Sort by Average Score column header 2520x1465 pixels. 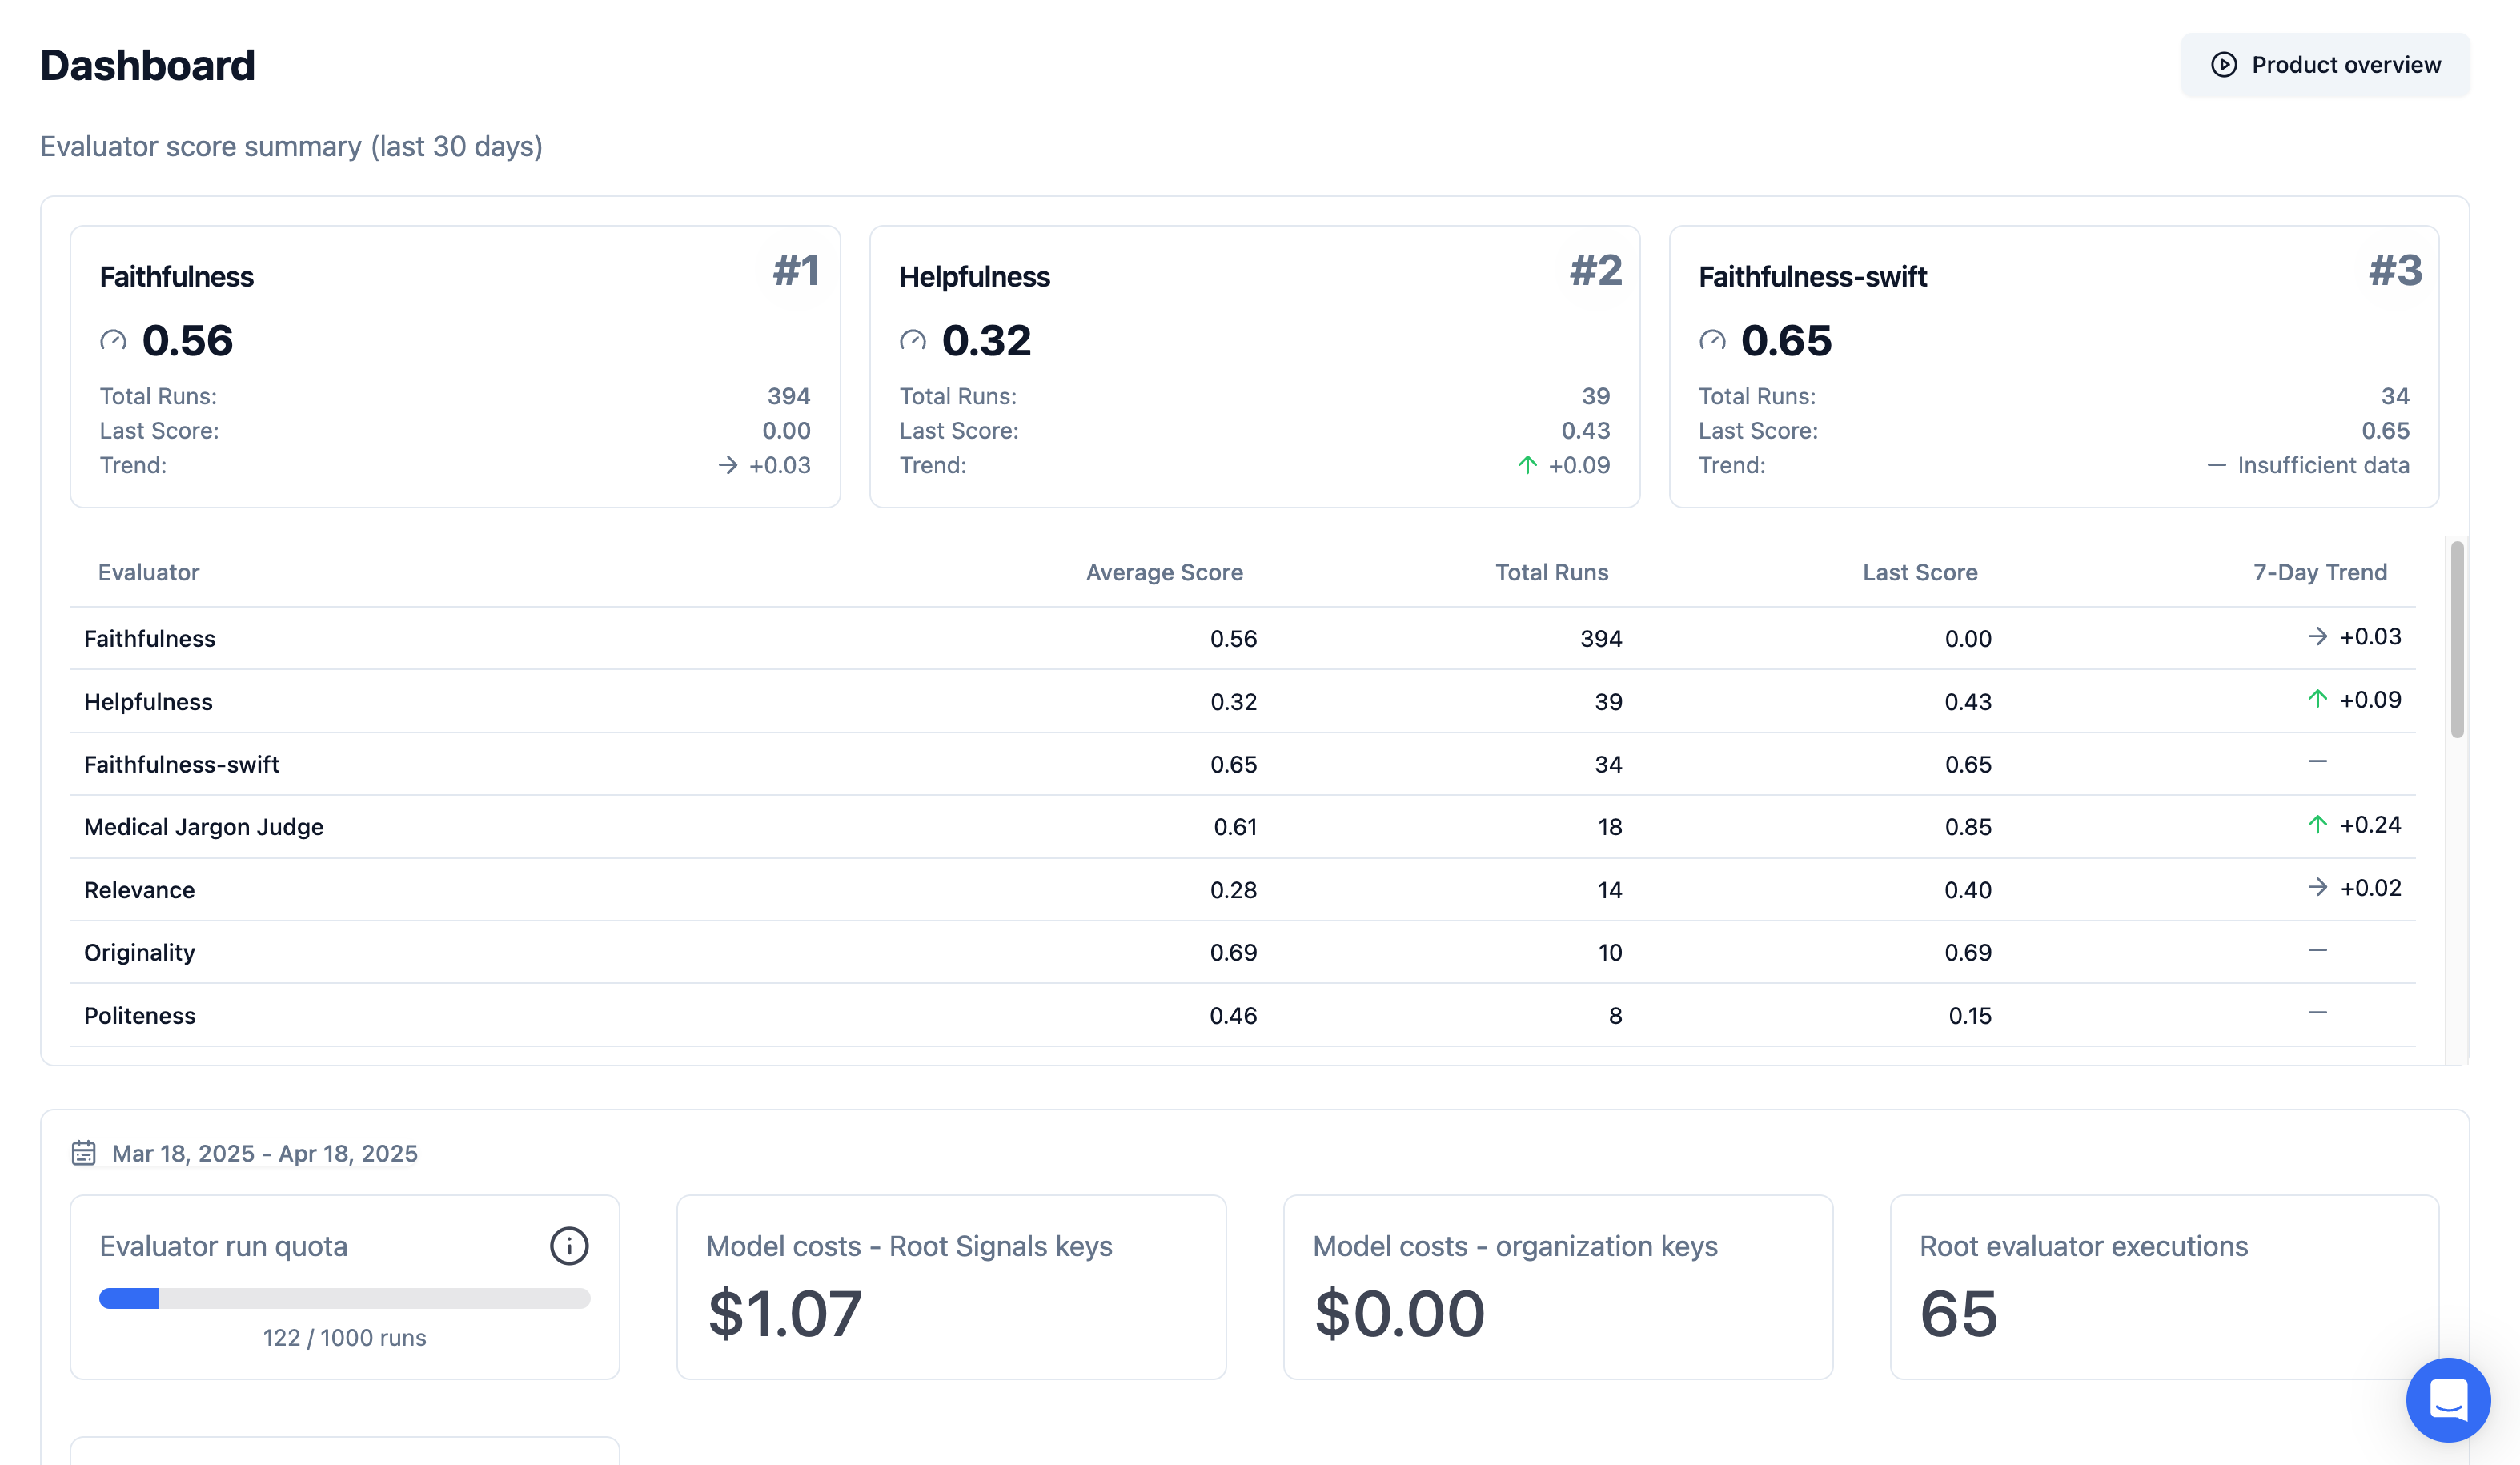coord(1164,572)
